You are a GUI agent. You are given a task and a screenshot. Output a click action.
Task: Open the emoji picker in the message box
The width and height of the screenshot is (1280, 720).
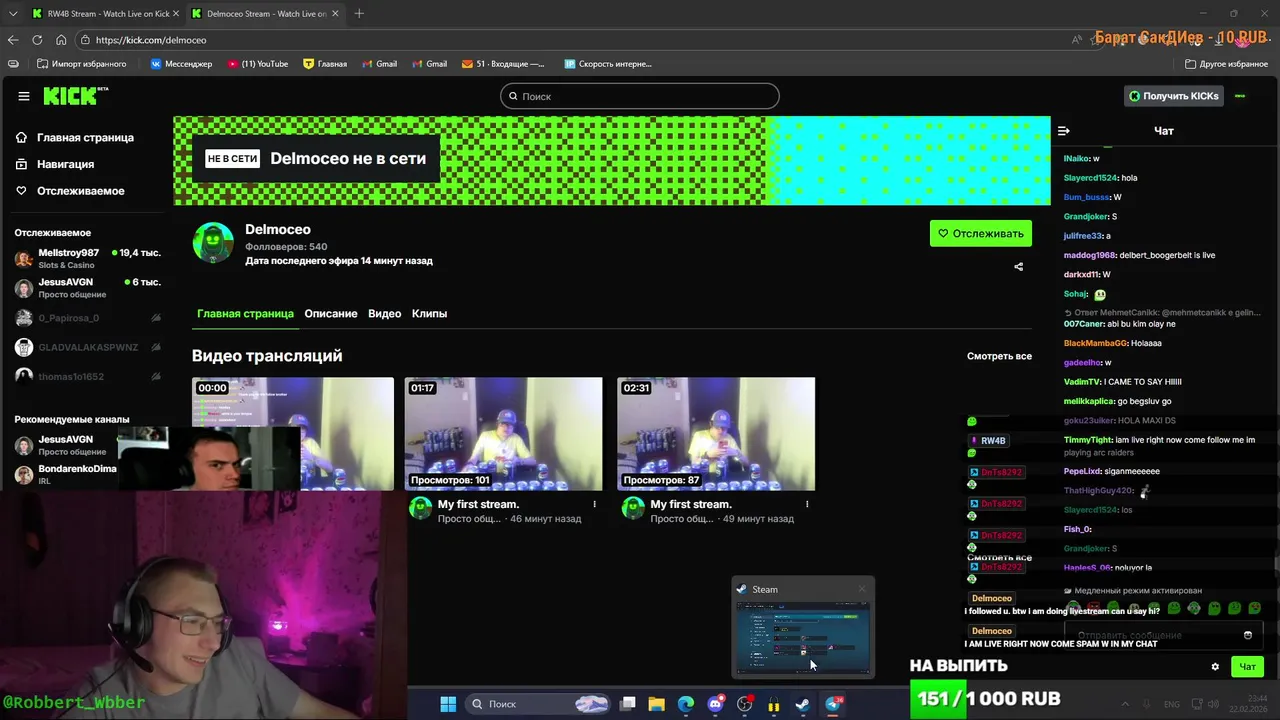[1247, 635]
